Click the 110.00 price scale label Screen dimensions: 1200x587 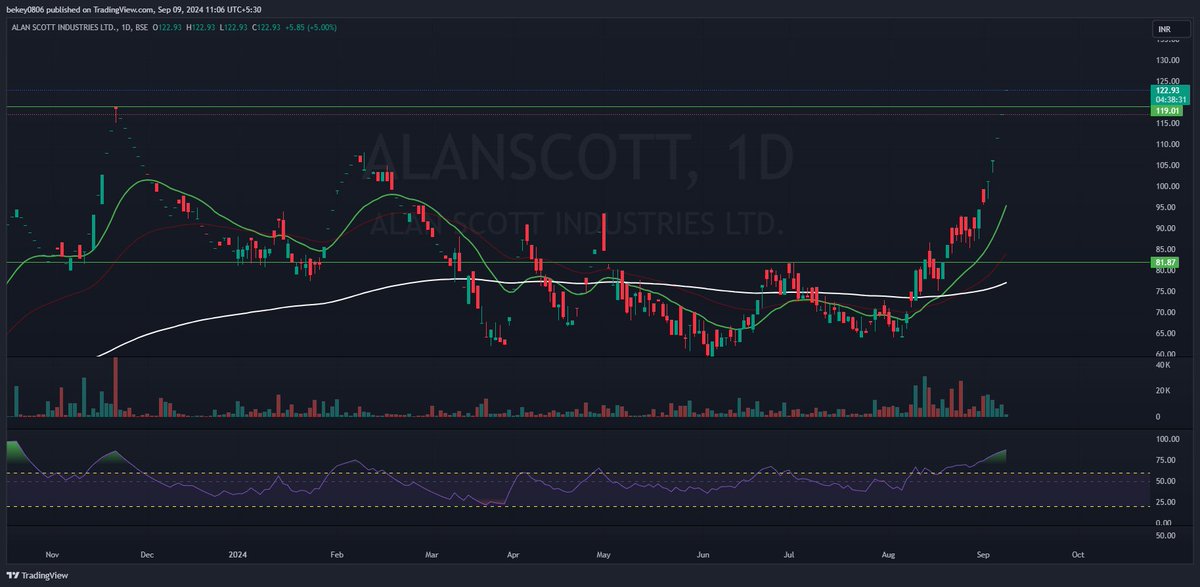1166,144
